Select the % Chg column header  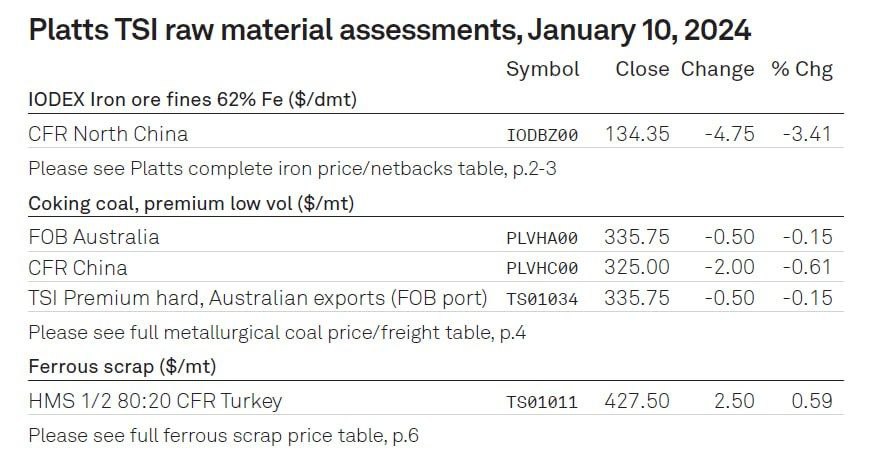[x=802, y=70]
